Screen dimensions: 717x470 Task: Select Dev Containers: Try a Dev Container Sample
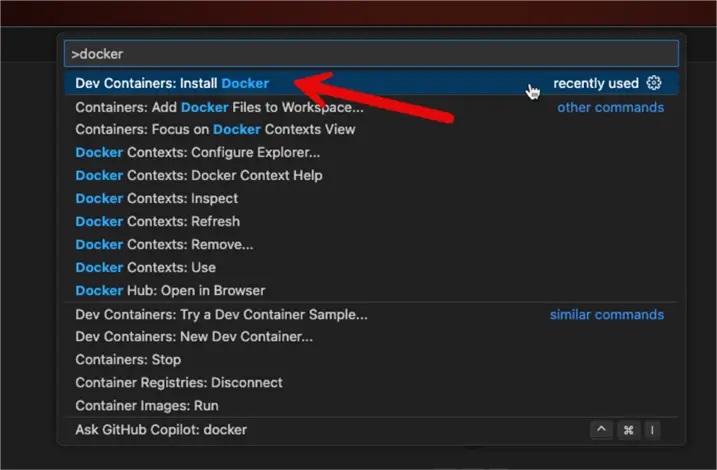pyautogui.click(x=371, y=314)
